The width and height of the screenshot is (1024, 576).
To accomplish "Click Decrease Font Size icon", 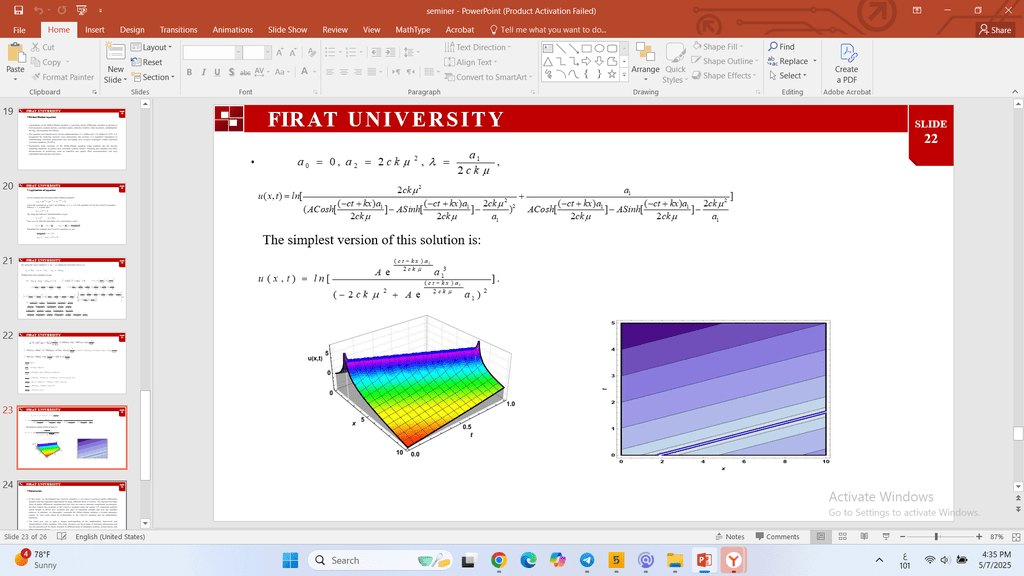I will [293, 52].
